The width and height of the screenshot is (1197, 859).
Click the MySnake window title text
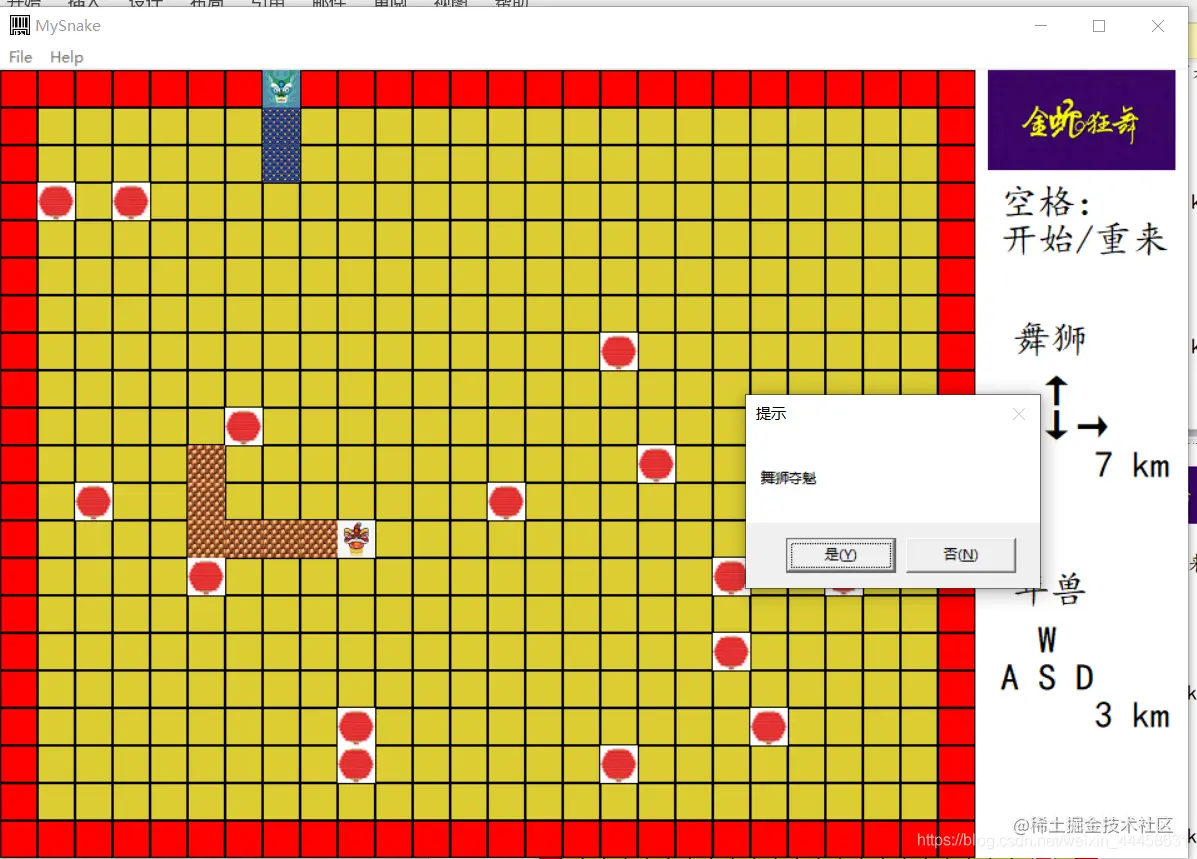pyautogui.click(x=68, y=26)
